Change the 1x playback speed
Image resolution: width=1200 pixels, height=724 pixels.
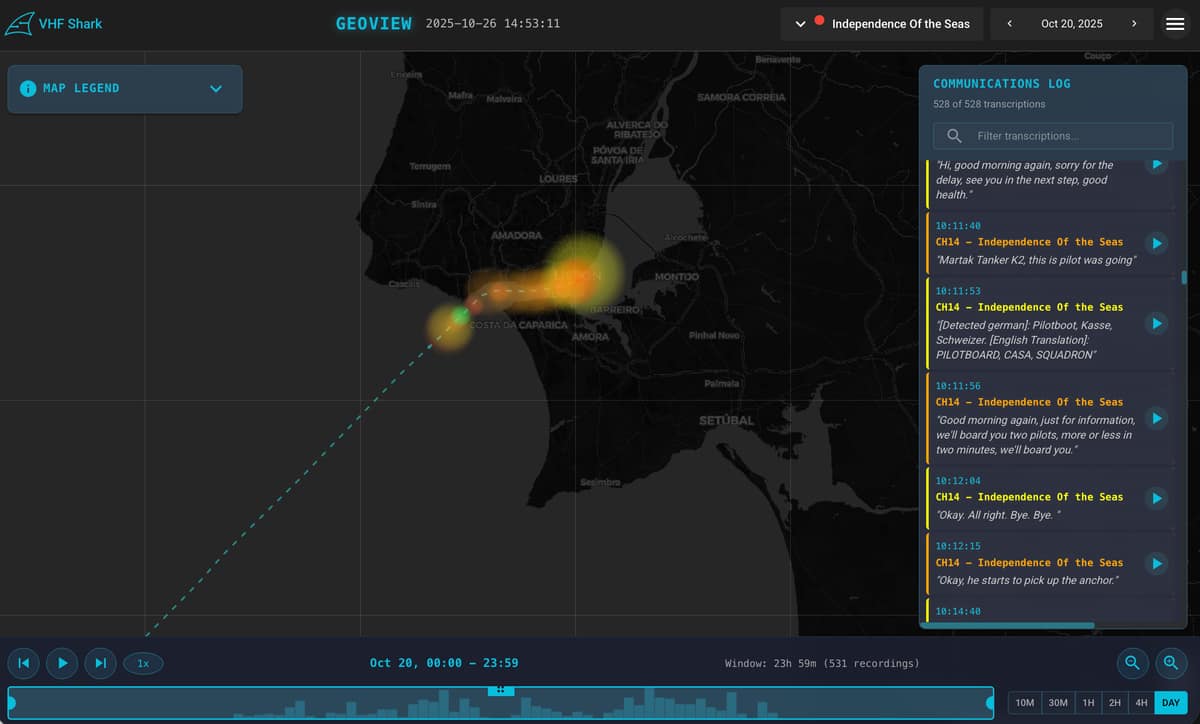point(143,663)
